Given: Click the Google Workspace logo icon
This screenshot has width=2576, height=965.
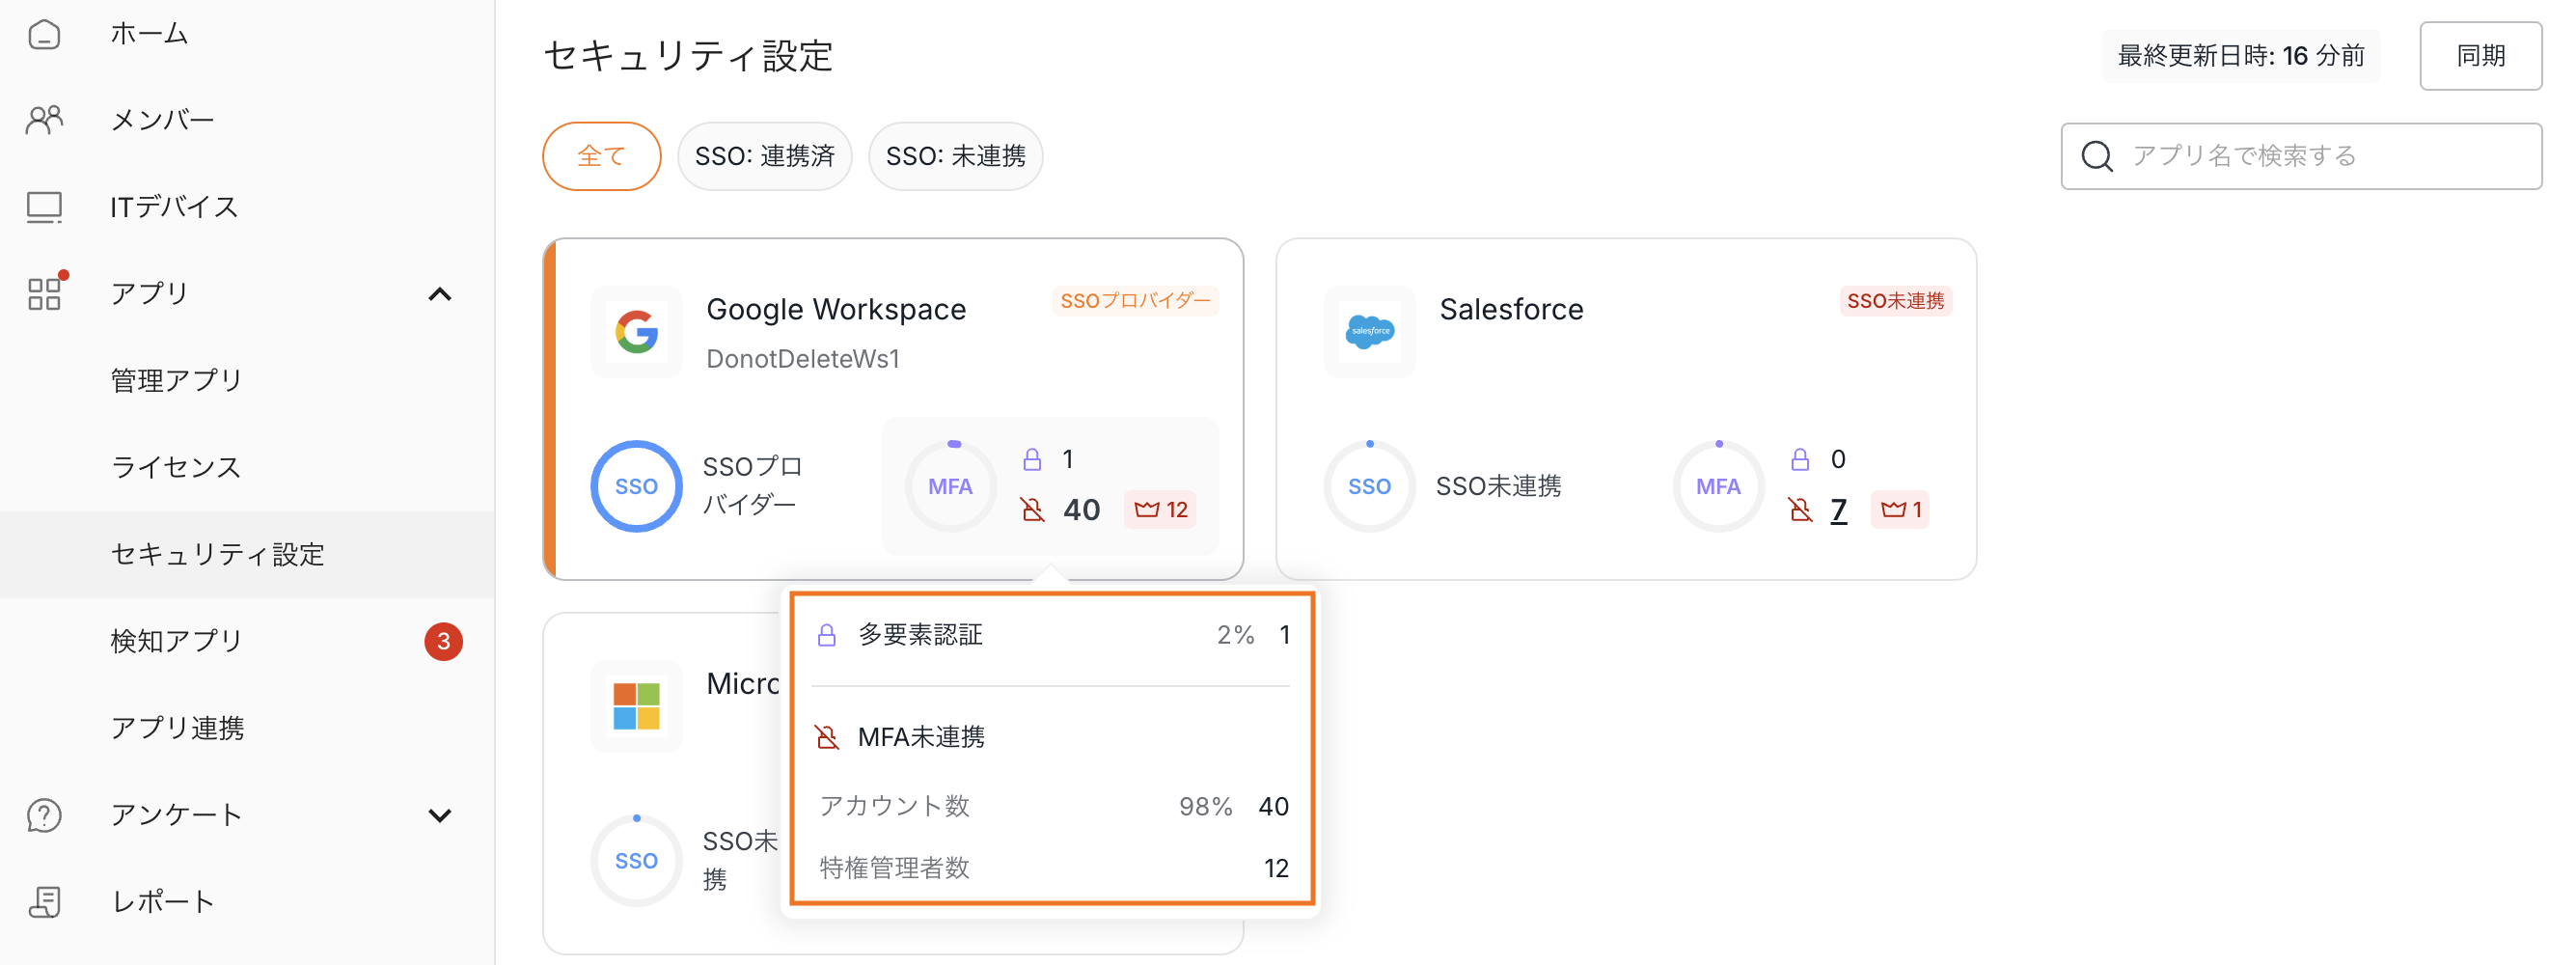Looking at the screenshot, I should point(636,332).
